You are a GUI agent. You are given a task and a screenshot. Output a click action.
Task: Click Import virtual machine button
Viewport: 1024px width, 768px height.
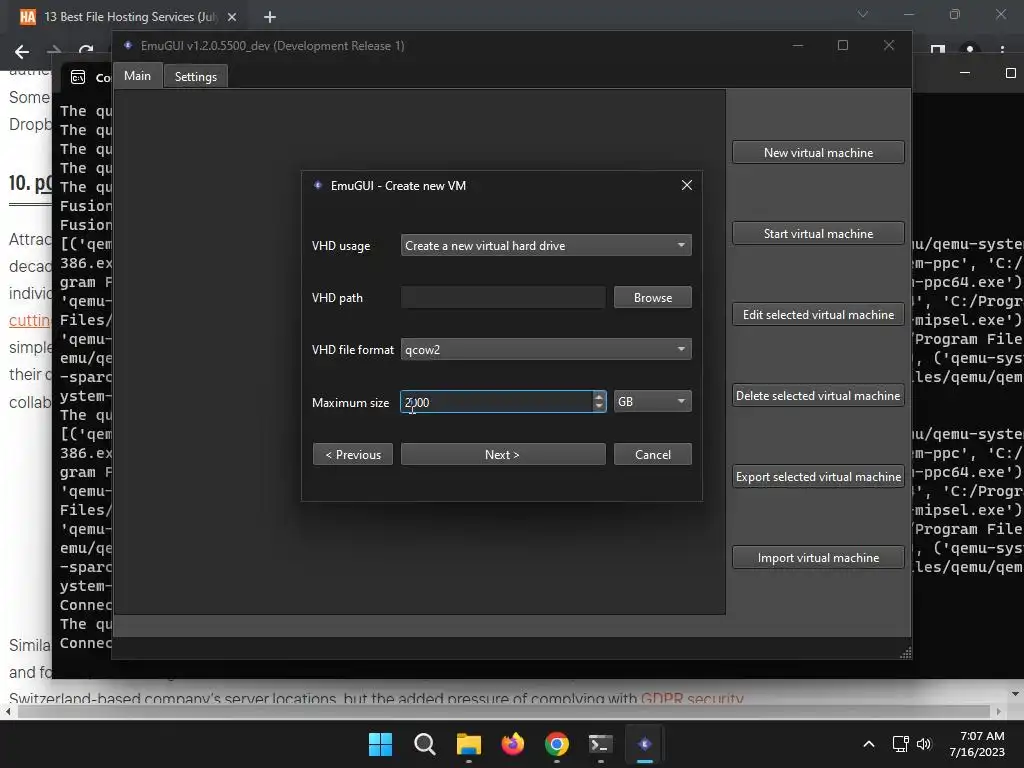(818, 557)
